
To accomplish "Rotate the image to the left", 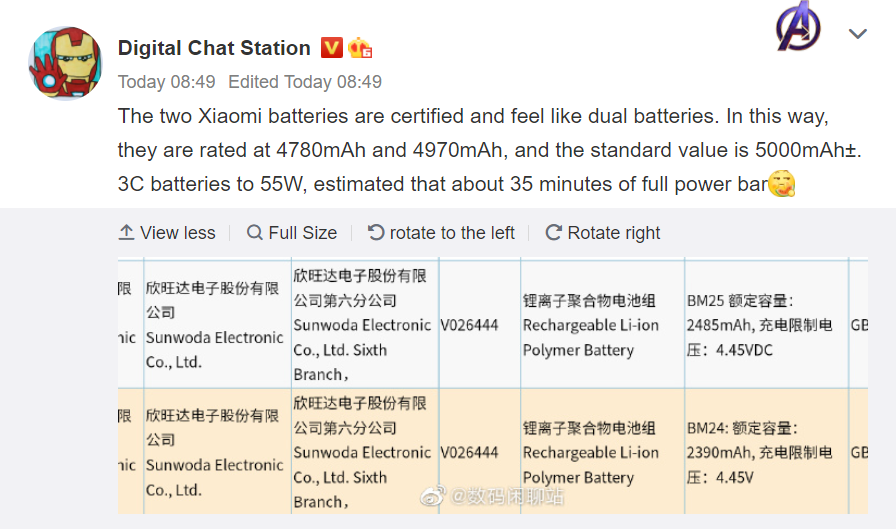I will pyautogui.click(x=441, y=233).
